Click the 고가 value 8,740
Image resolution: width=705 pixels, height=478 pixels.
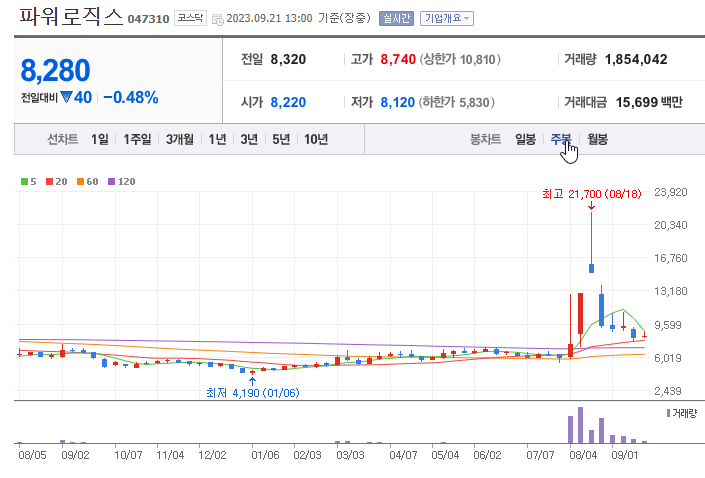(398, 59)
